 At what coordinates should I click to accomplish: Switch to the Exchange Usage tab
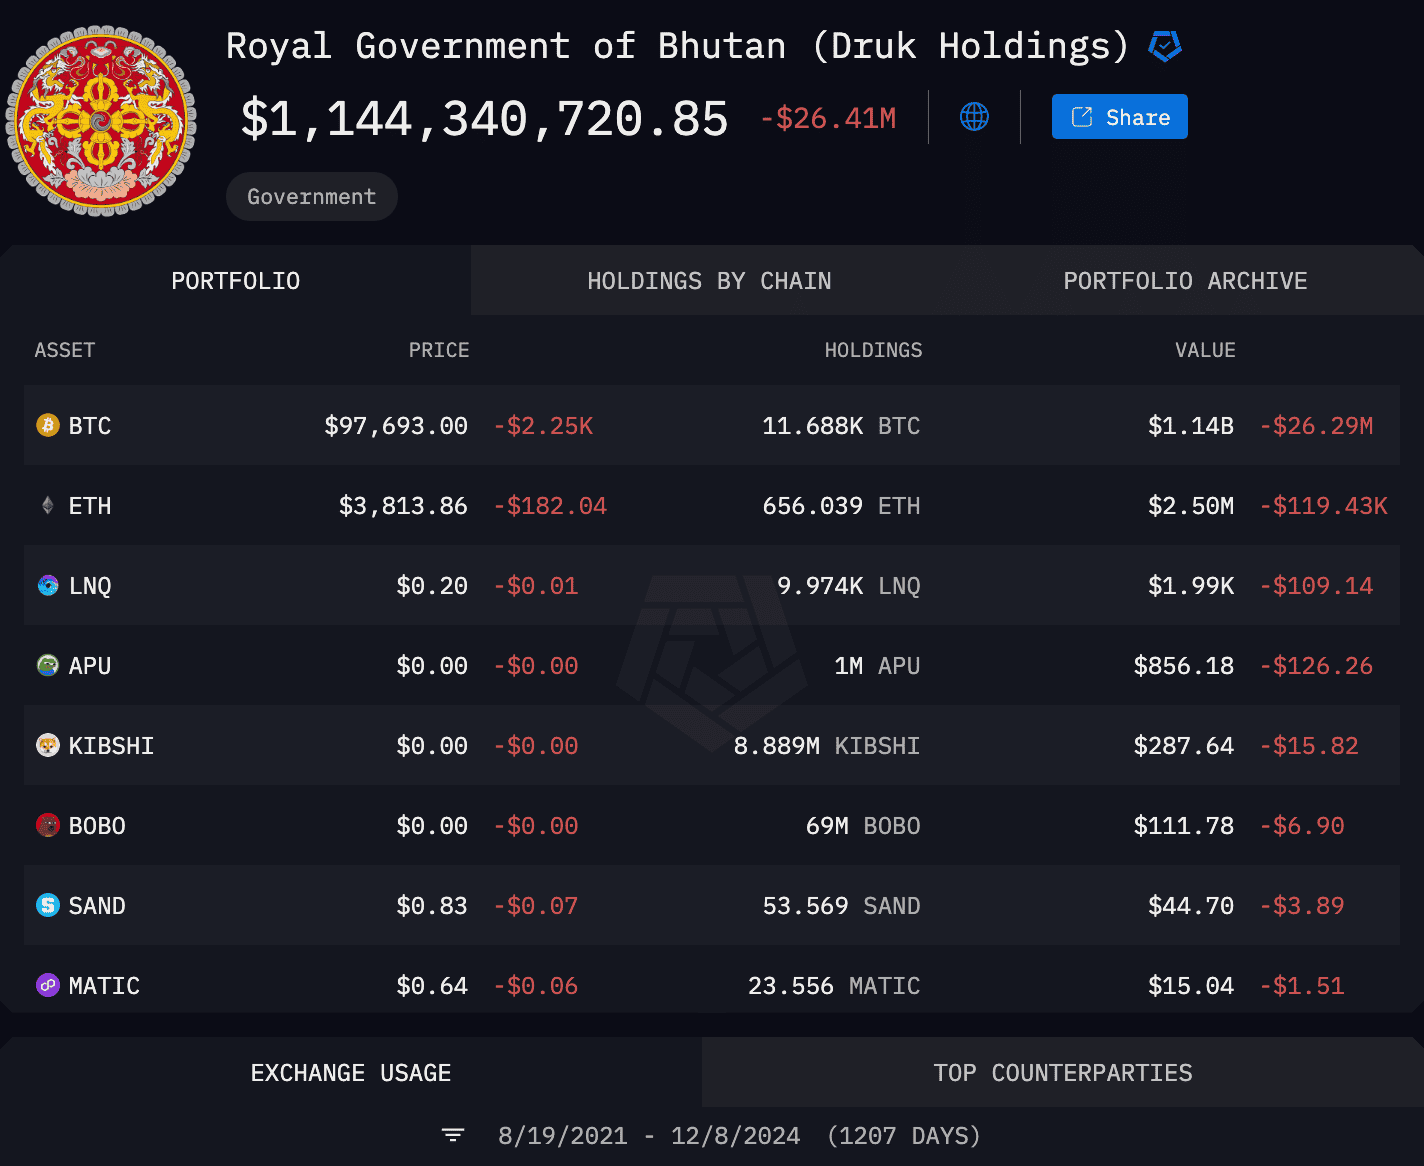click(x=351, y=1072)
